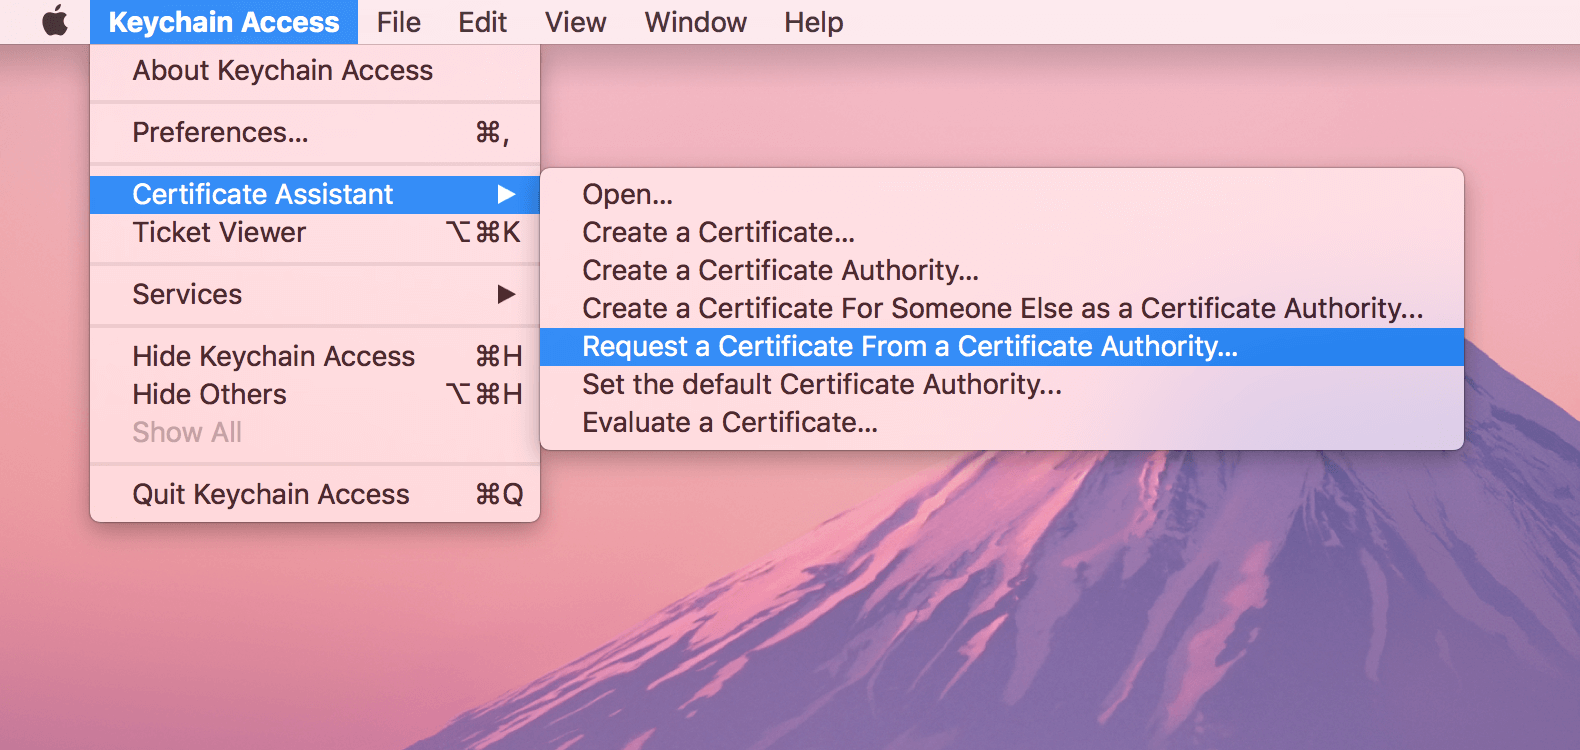Select the Services menu item
Image resolution: width=1580 pixels, height=750 pixels.
315,295
